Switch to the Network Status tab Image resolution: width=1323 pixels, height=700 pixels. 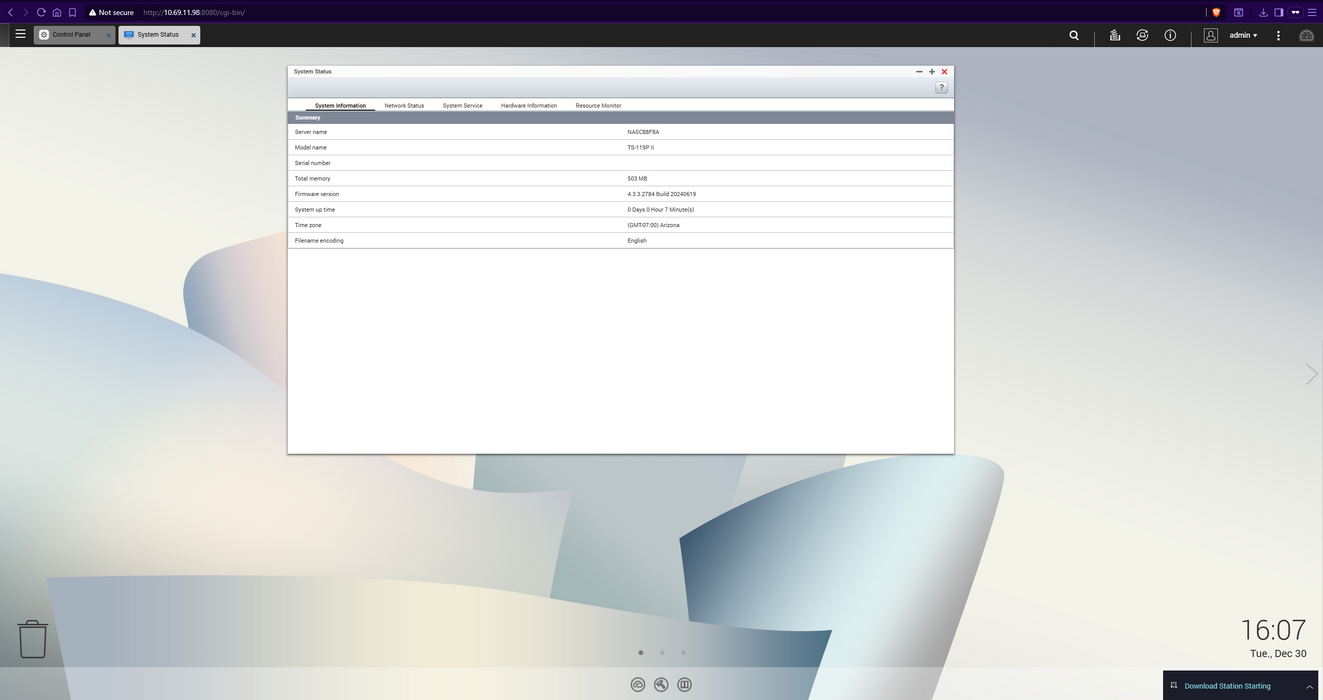click(404, 105)
